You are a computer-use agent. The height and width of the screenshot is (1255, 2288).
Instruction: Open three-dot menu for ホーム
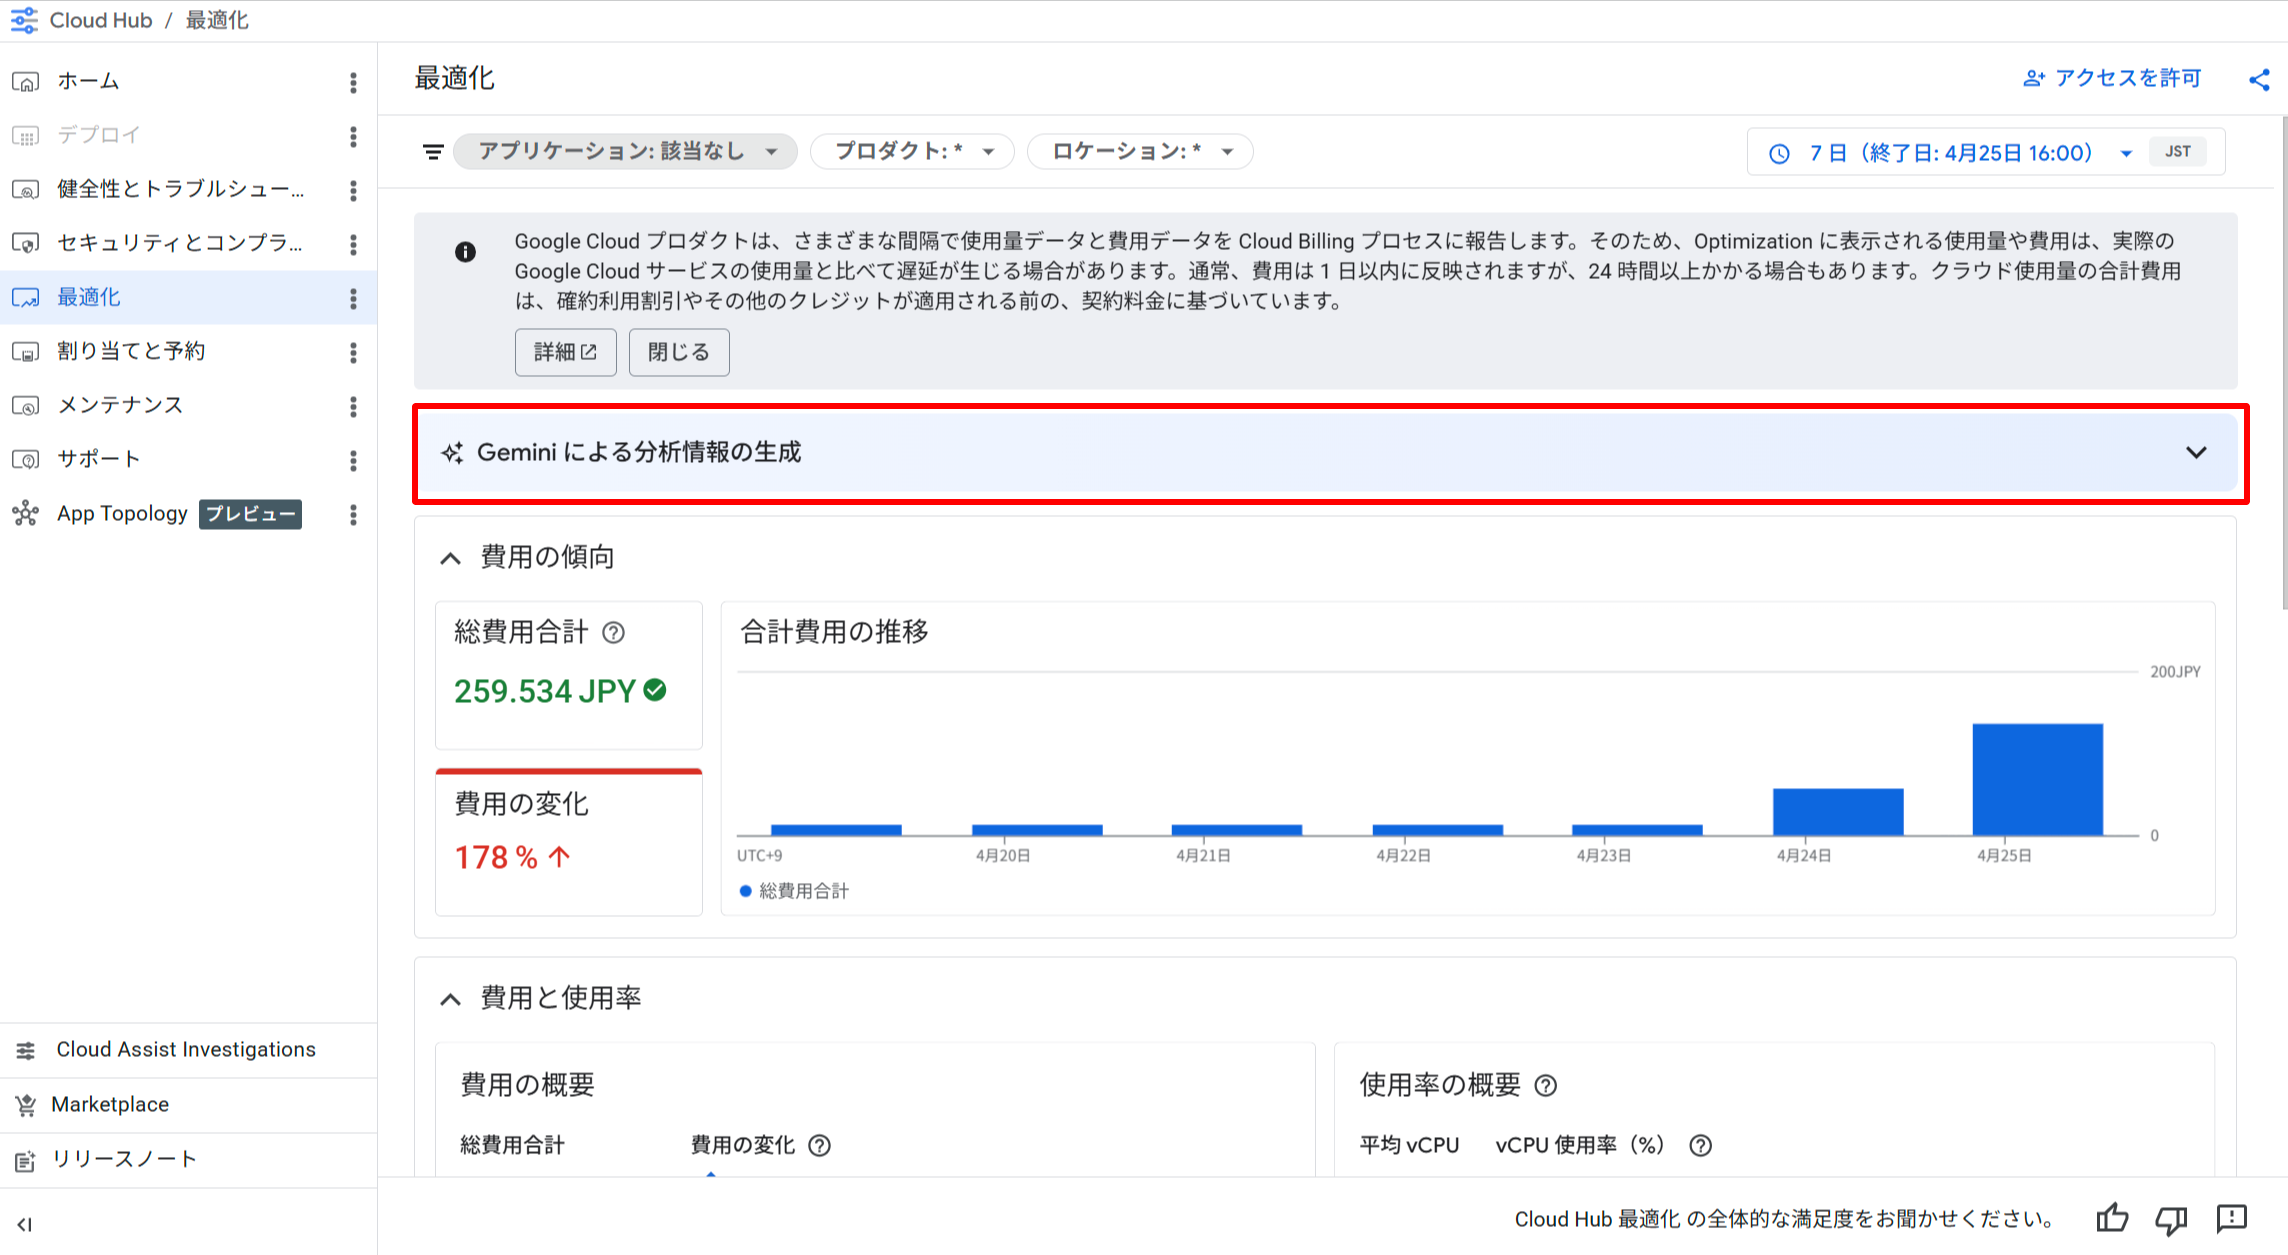coord(353,82)
